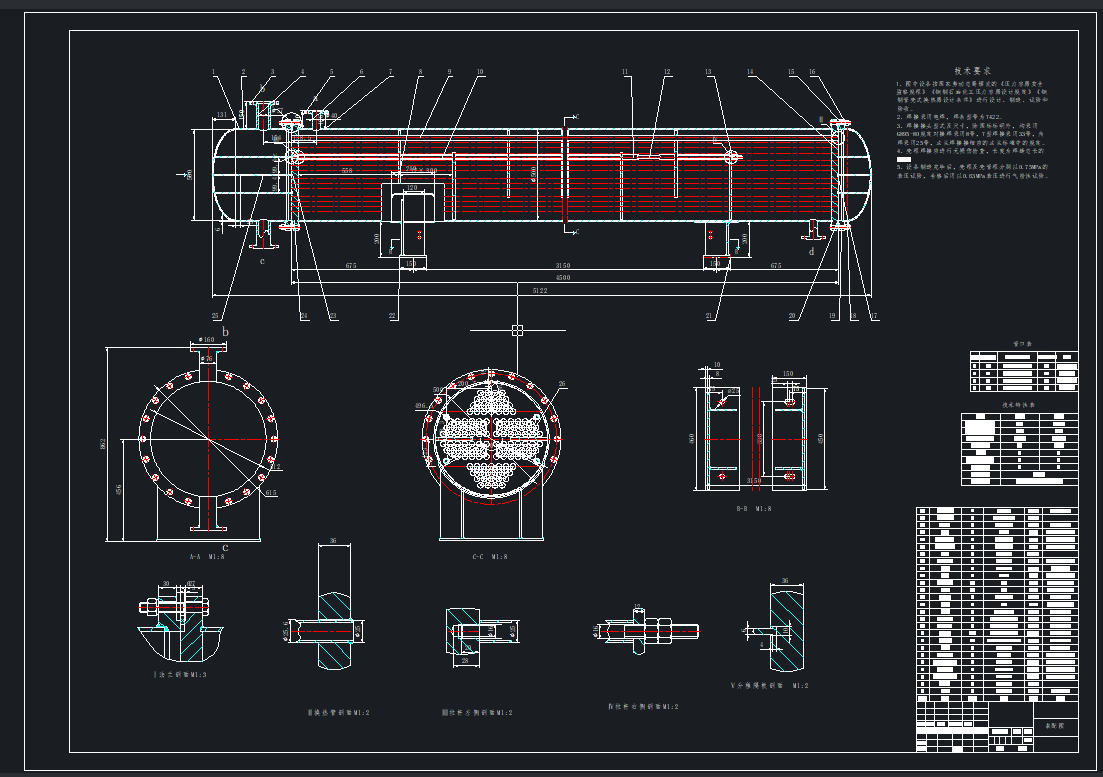
Task: Click part balloon number 11
Action: [x=625, y=72]
